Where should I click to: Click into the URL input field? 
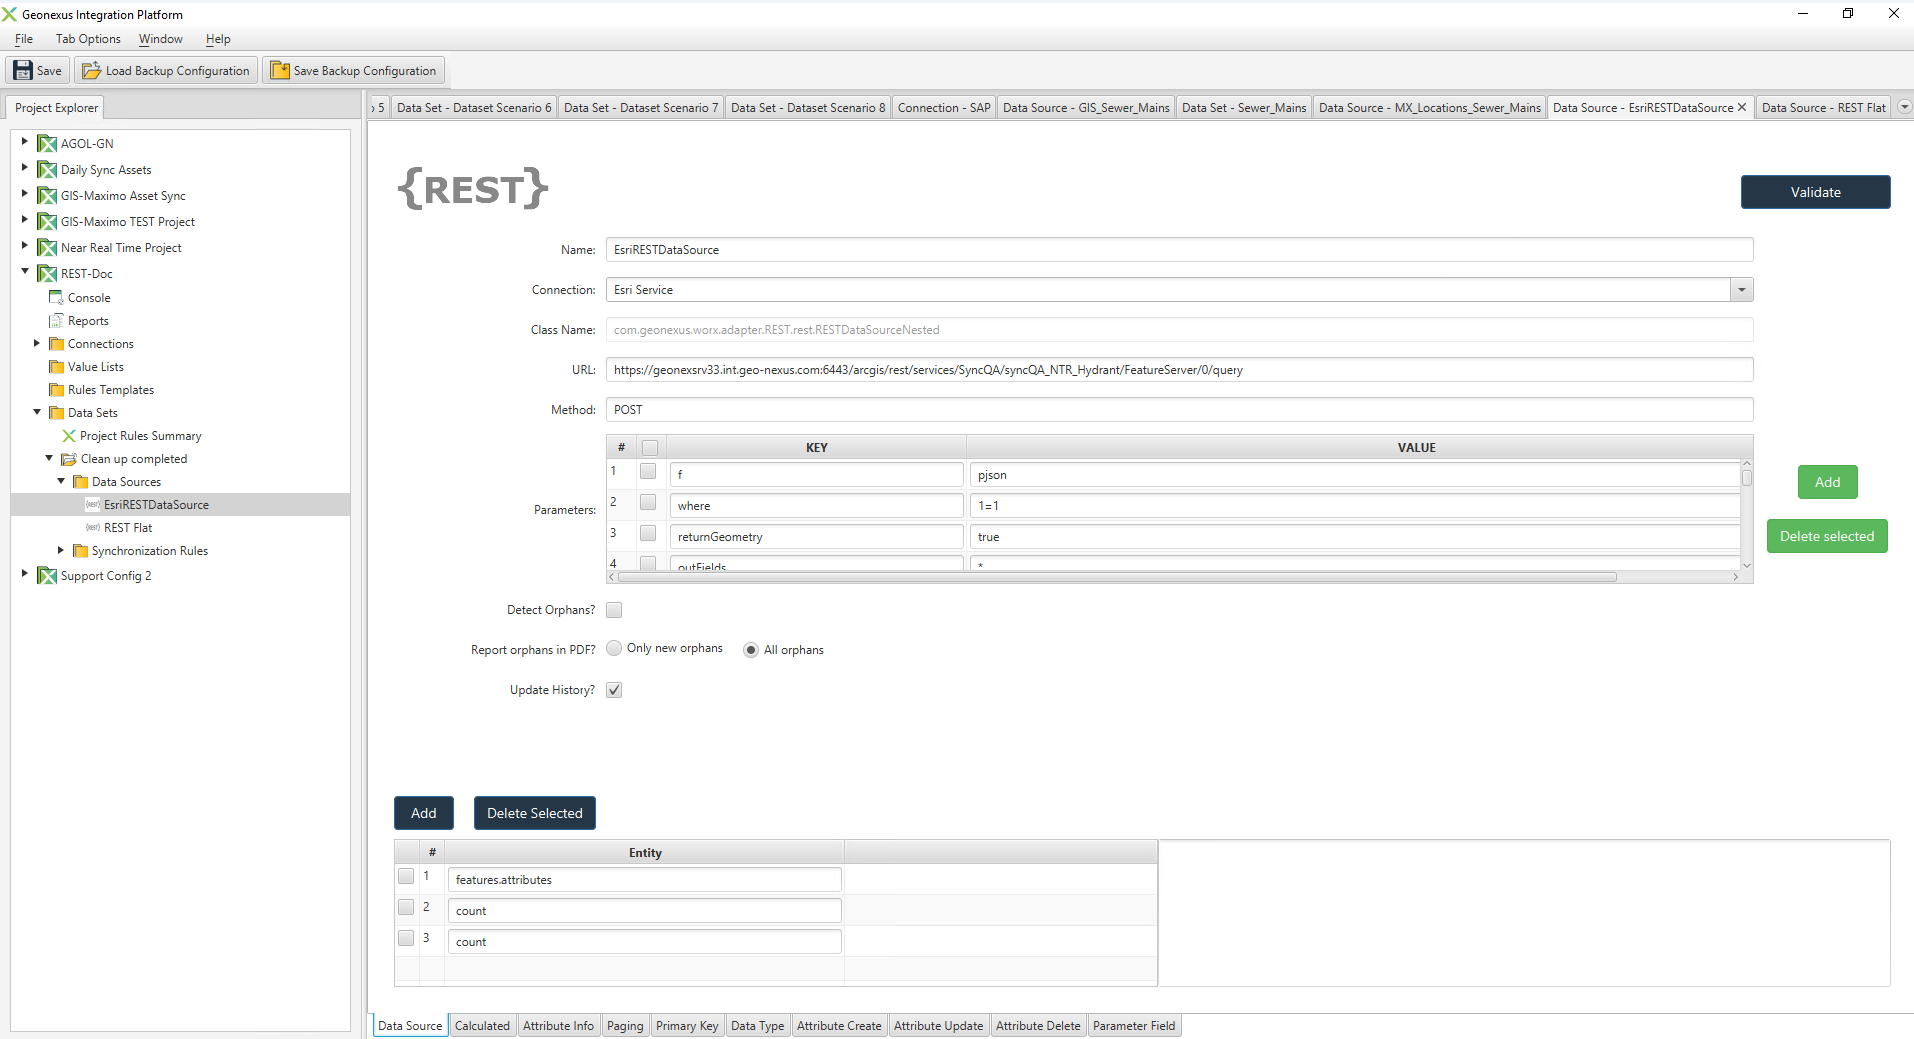coord(1179,370)
